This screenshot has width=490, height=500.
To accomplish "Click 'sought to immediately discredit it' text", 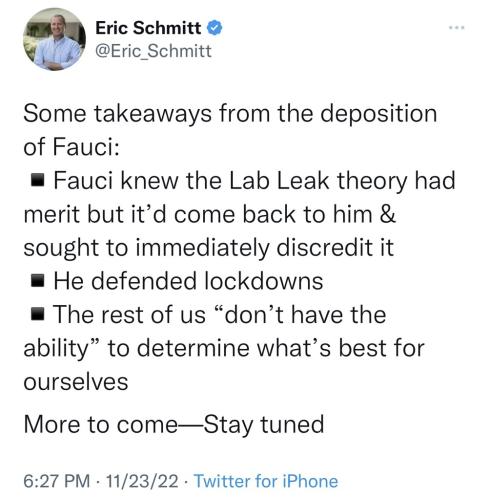I will [209, 248].
